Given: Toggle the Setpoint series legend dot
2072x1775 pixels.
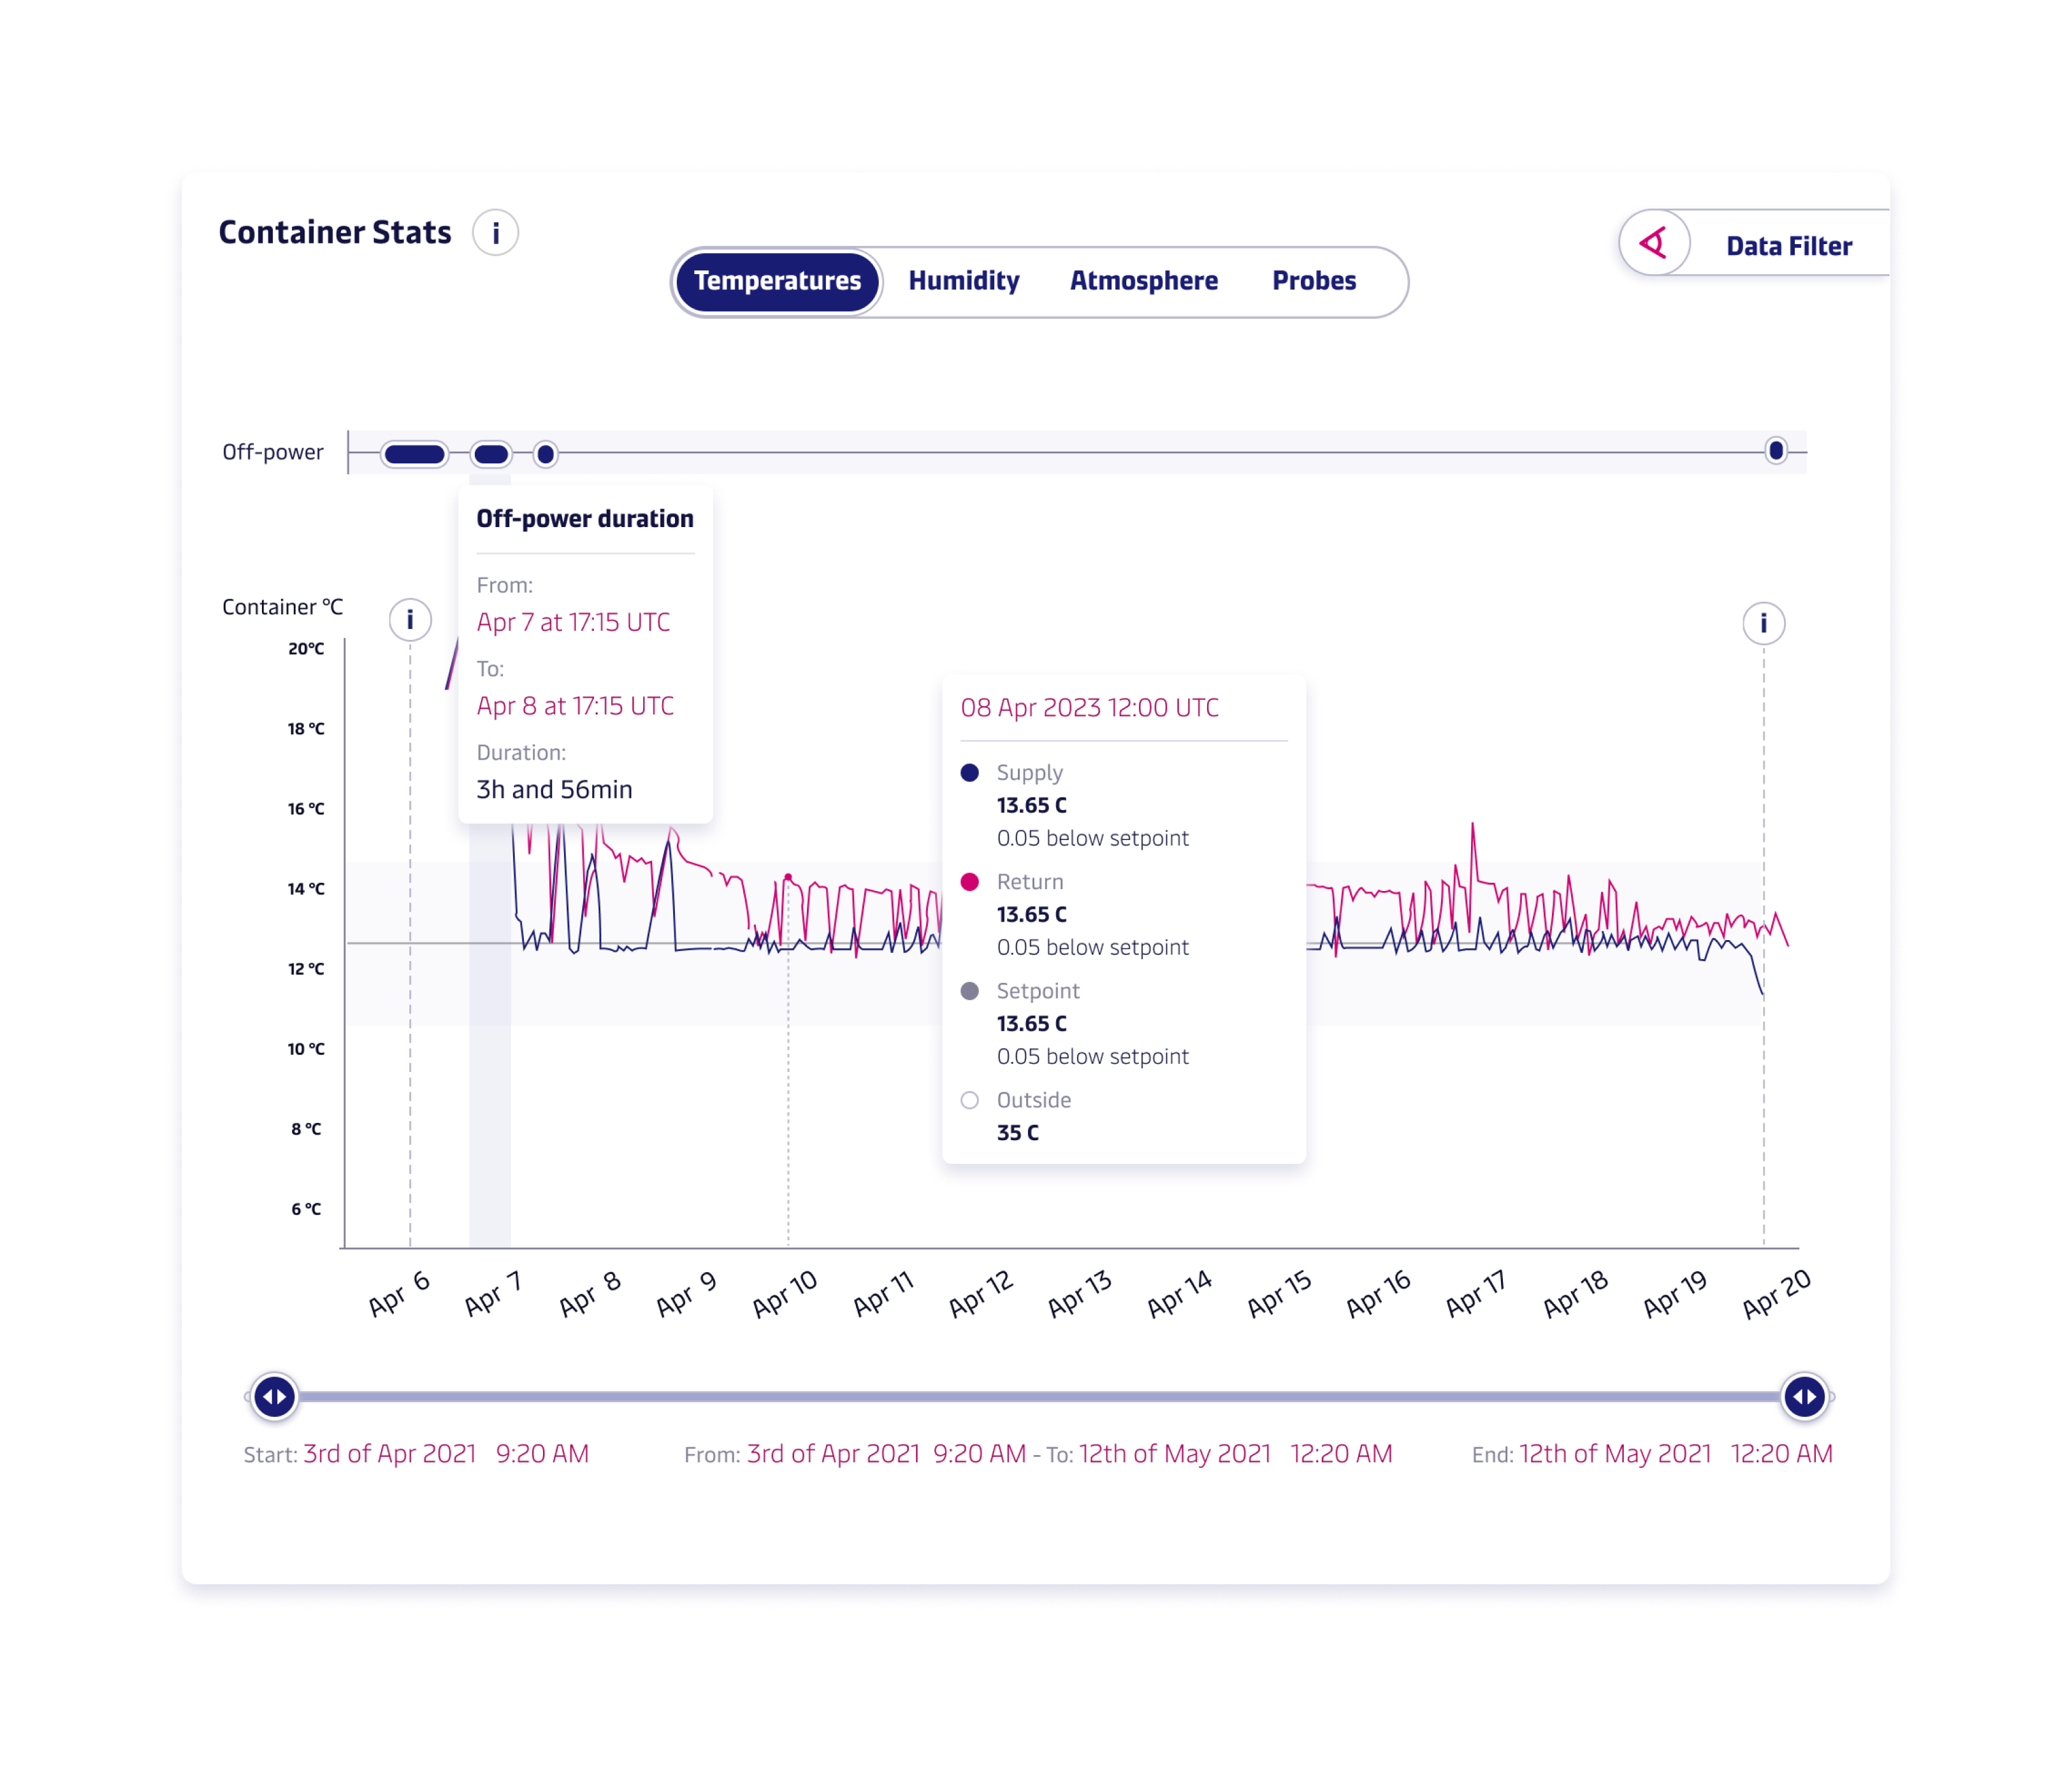Looking at the screenshot, I should pyautogui.click(x=969, y=991).
